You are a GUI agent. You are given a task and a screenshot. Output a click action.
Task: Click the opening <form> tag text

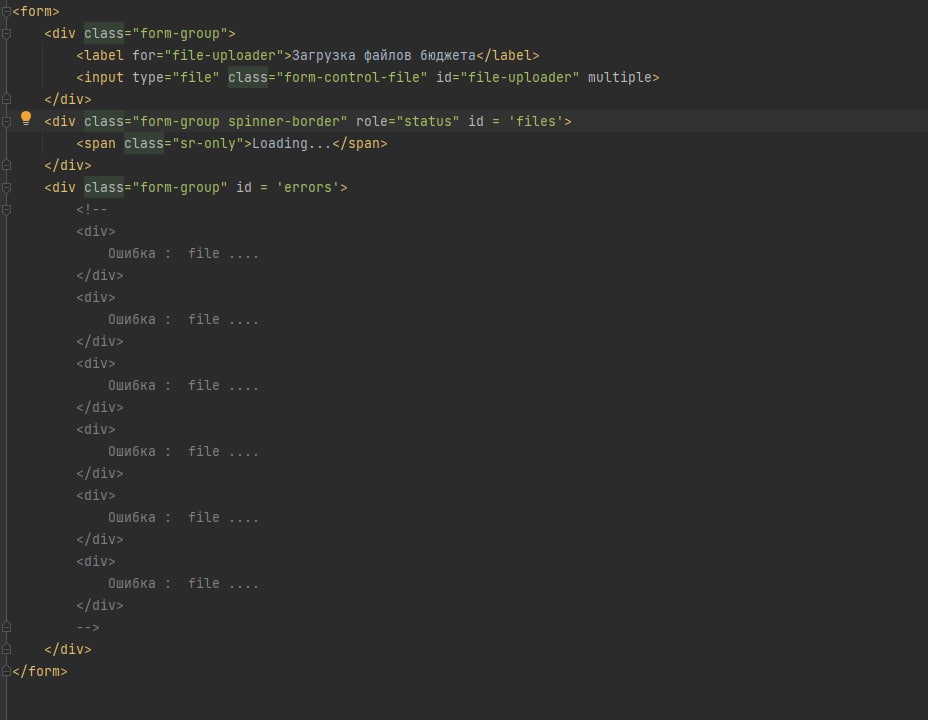pos(36,11)
